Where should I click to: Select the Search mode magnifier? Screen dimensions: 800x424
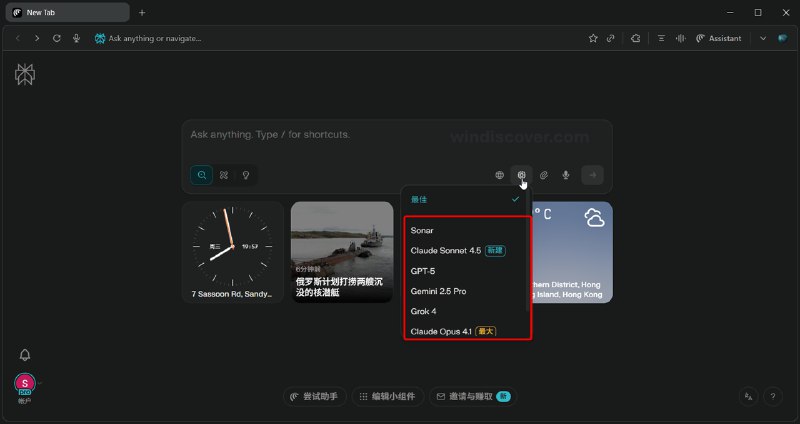pyautogui.click(x=202, y=175)
